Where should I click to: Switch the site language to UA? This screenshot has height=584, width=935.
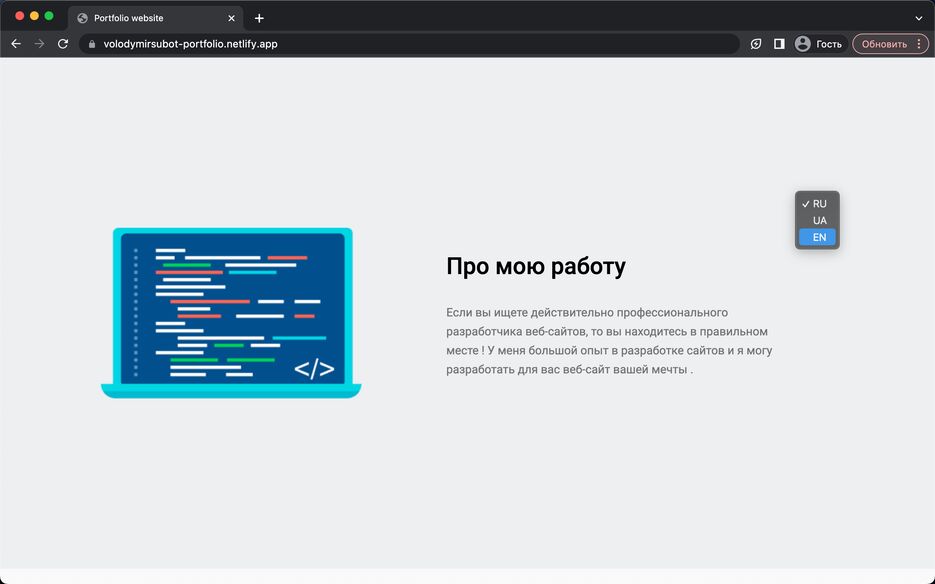(817, 220)
